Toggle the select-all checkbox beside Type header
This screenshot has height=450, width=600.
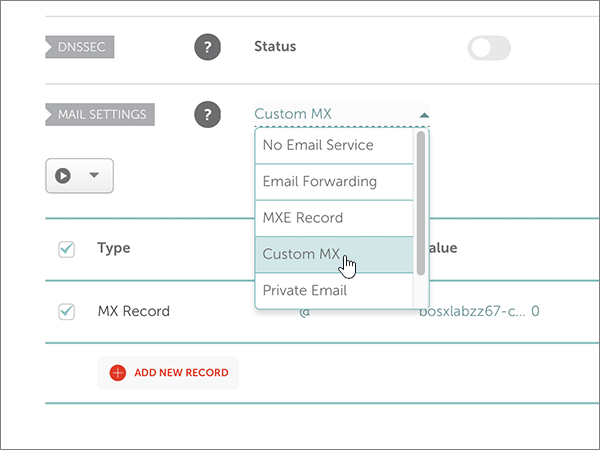click(66, 249)
